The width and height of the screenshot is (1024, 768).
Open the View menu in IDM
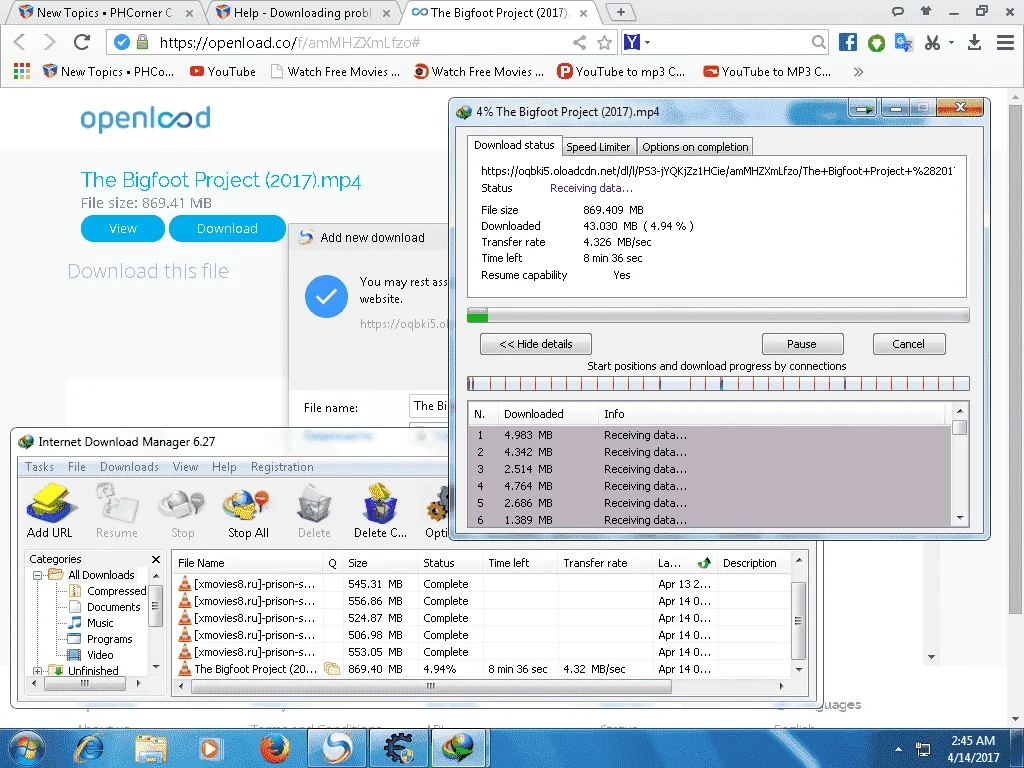click(185, 467)
